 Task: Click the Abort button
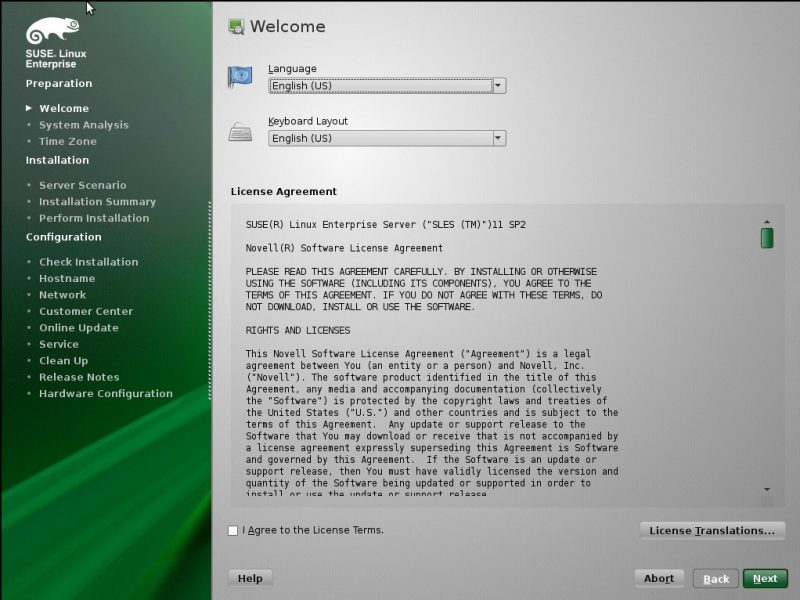coord(659,578)
